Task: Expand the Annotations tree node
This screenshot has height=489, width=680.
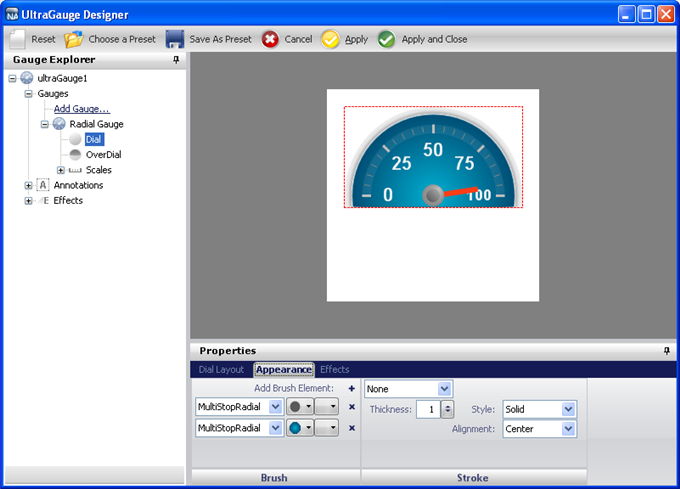Action: tap(29, 185)
